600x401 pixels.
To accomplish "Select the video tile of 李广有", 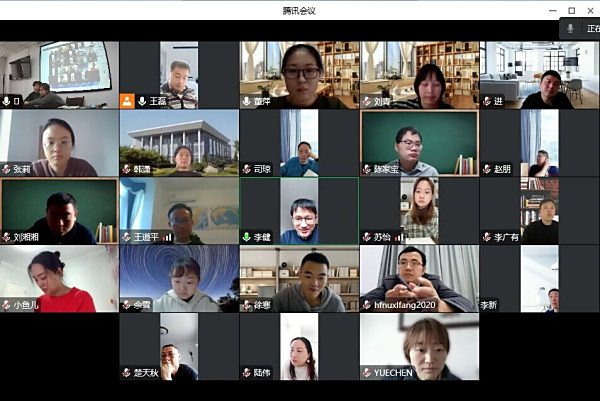I will coord(540,211).
